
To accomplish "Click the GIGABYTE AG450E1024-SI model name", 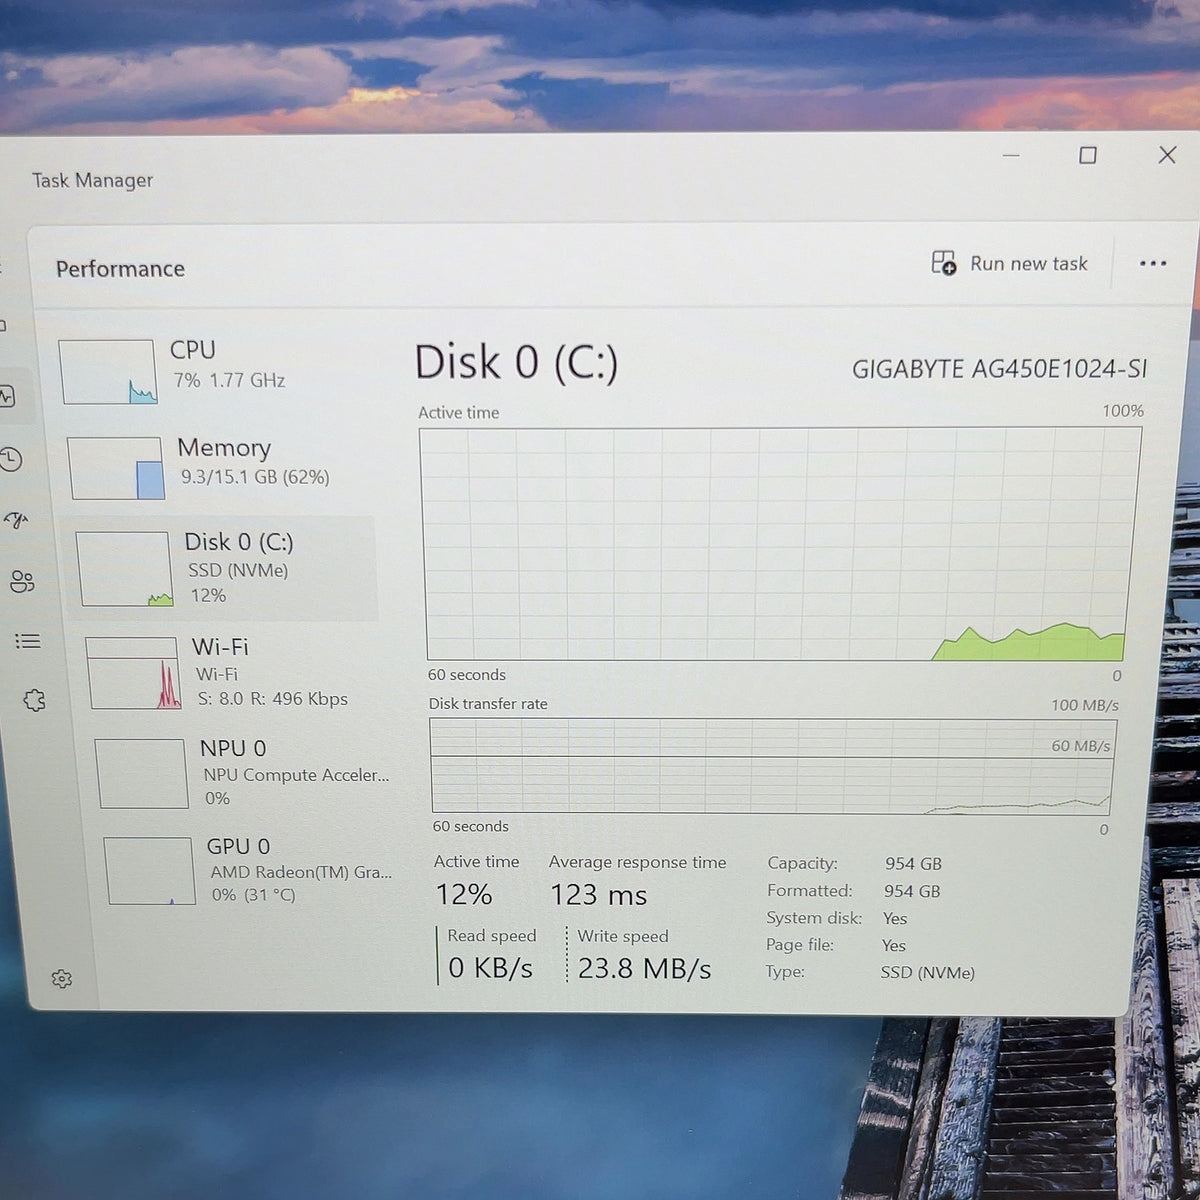I will click(999, 369).
